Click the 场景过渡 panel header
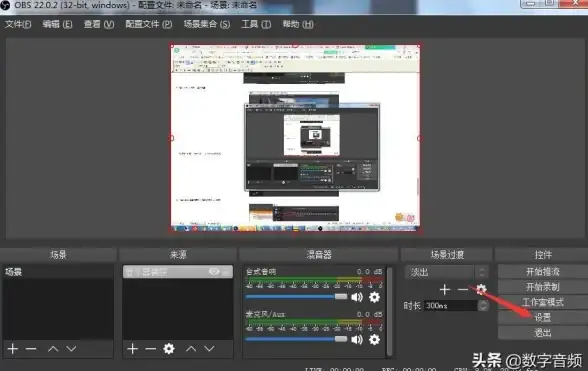Screen dimensions: 588x371 coord(447,255)
